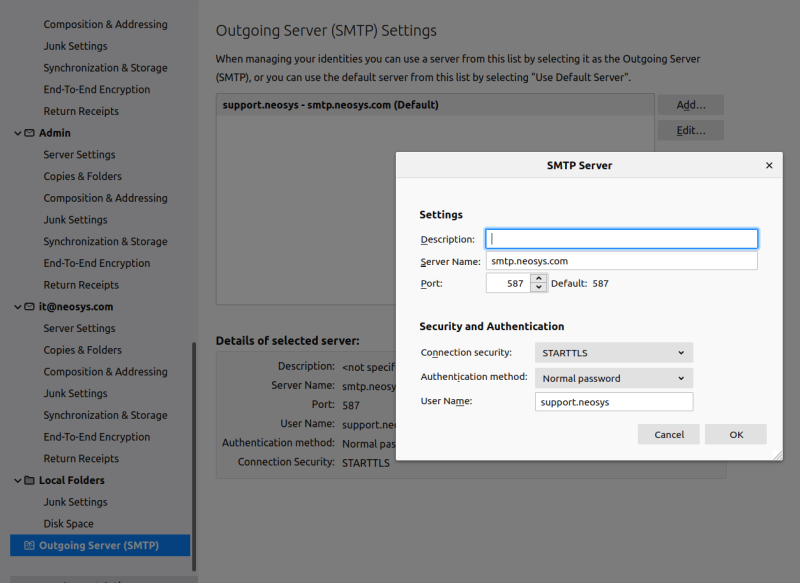The height and width of the screenshot is (583, 800).
Task: Click the Local Folders folder icon
Action: click(x=30, y=480)
